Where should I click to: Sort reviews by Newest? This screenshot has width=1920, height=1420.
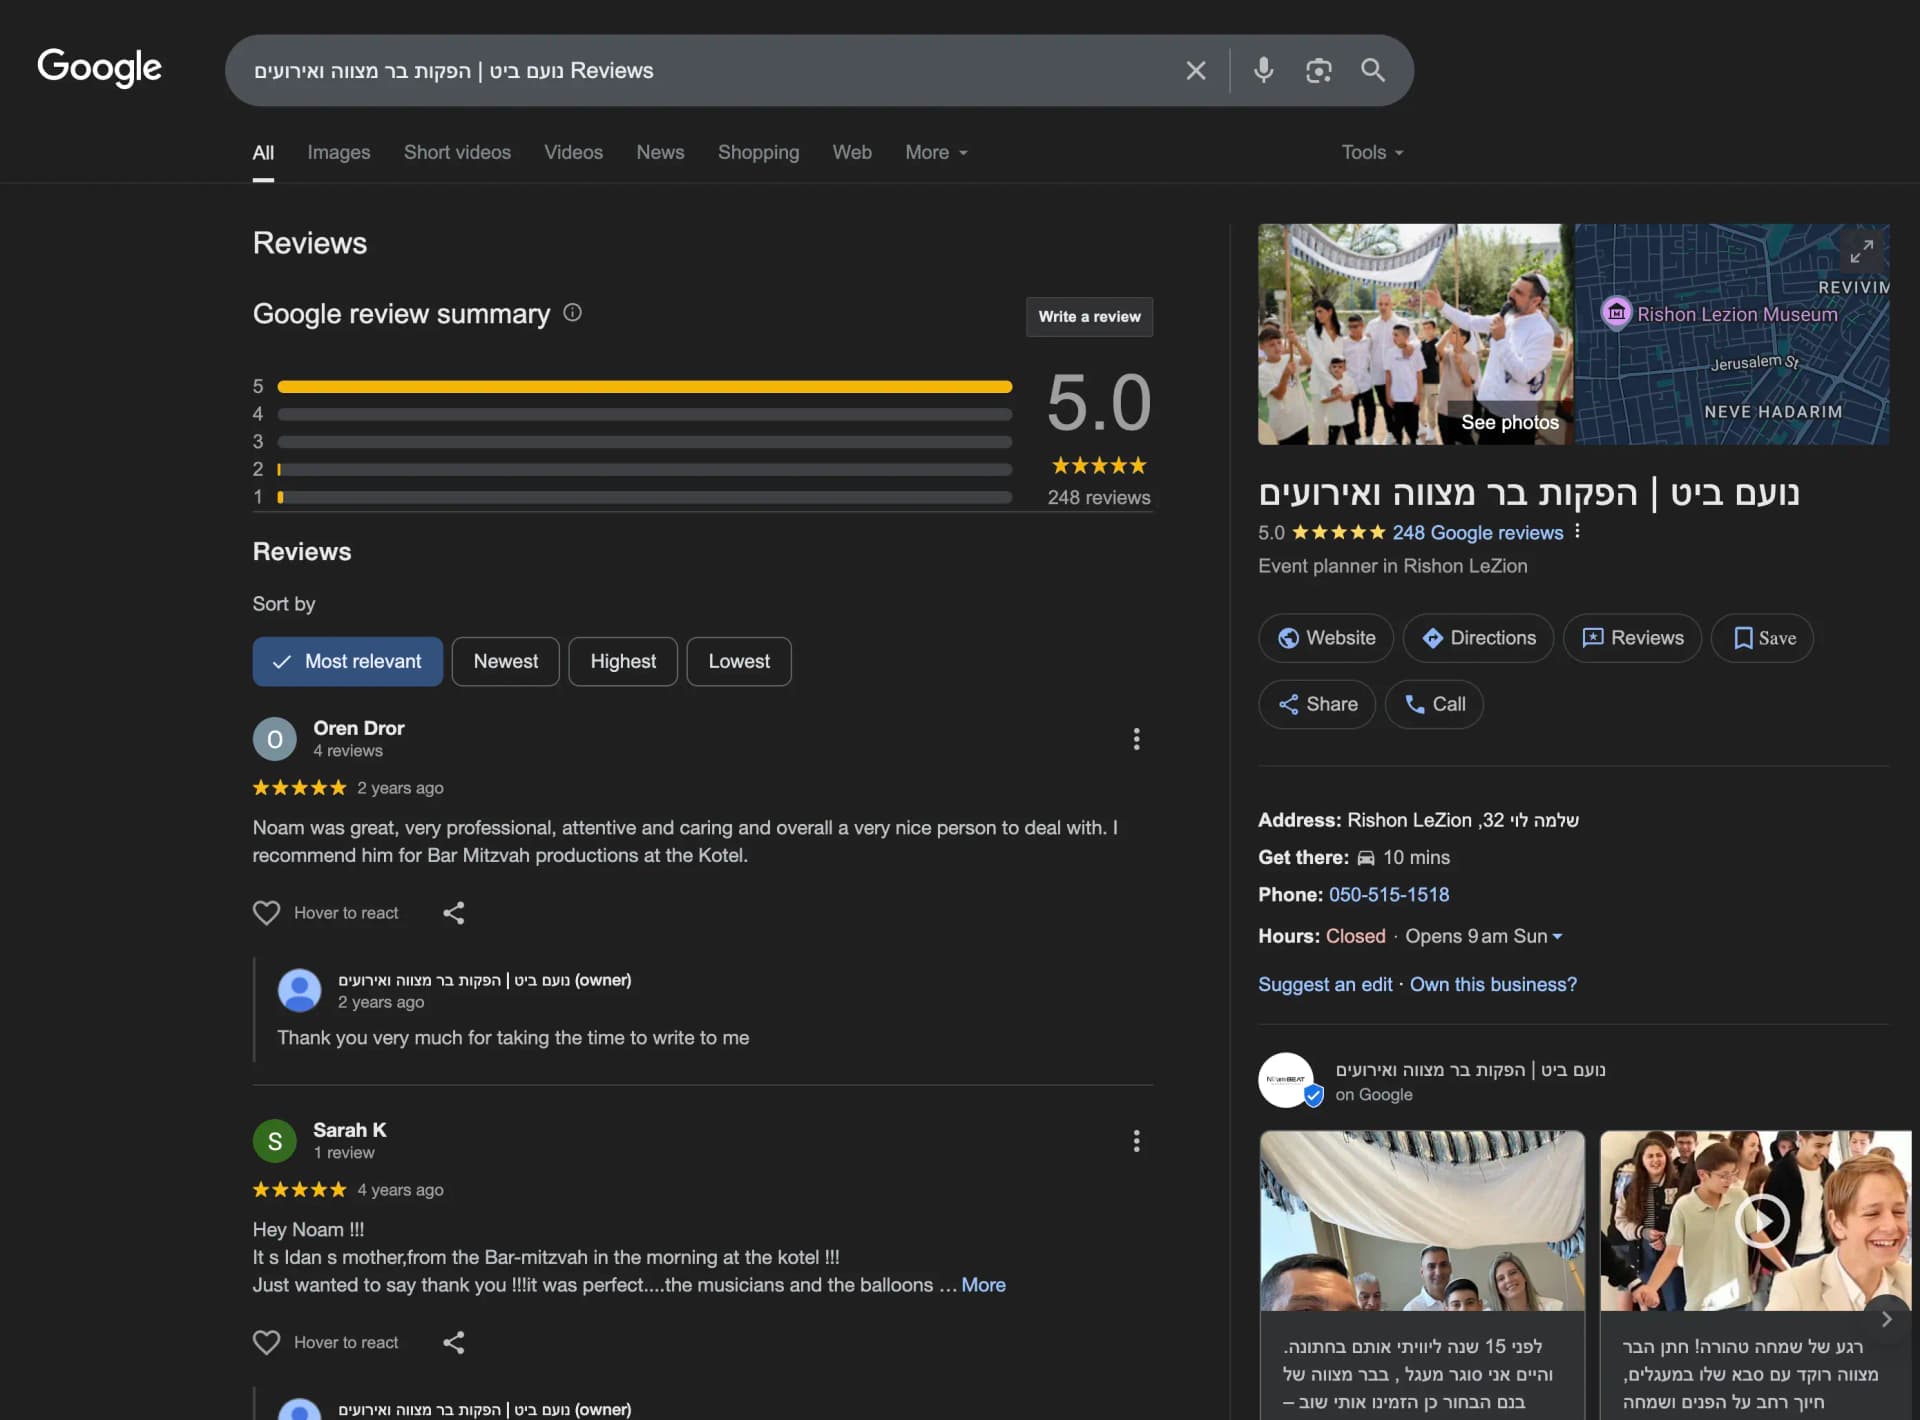(505, 661)
